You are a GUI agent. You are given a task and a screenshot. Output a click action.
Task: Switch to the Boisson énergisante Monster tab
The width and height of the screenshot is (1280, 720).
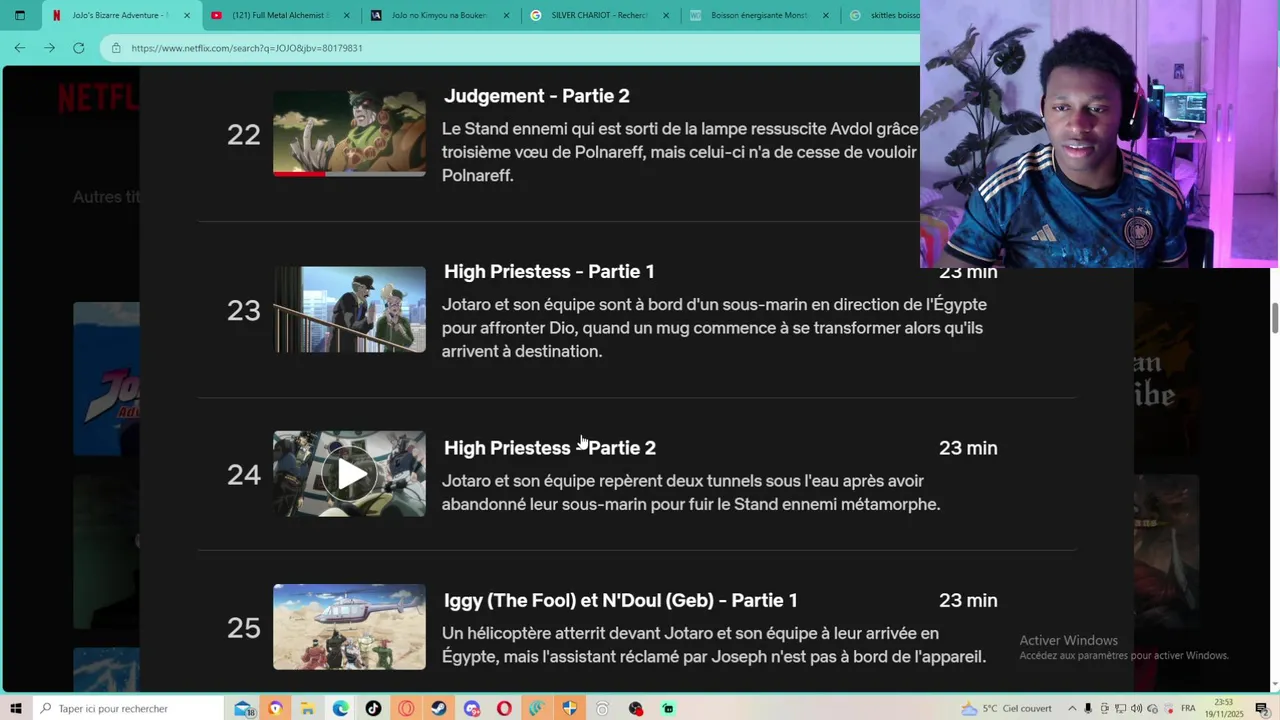[x=758, y=15]
